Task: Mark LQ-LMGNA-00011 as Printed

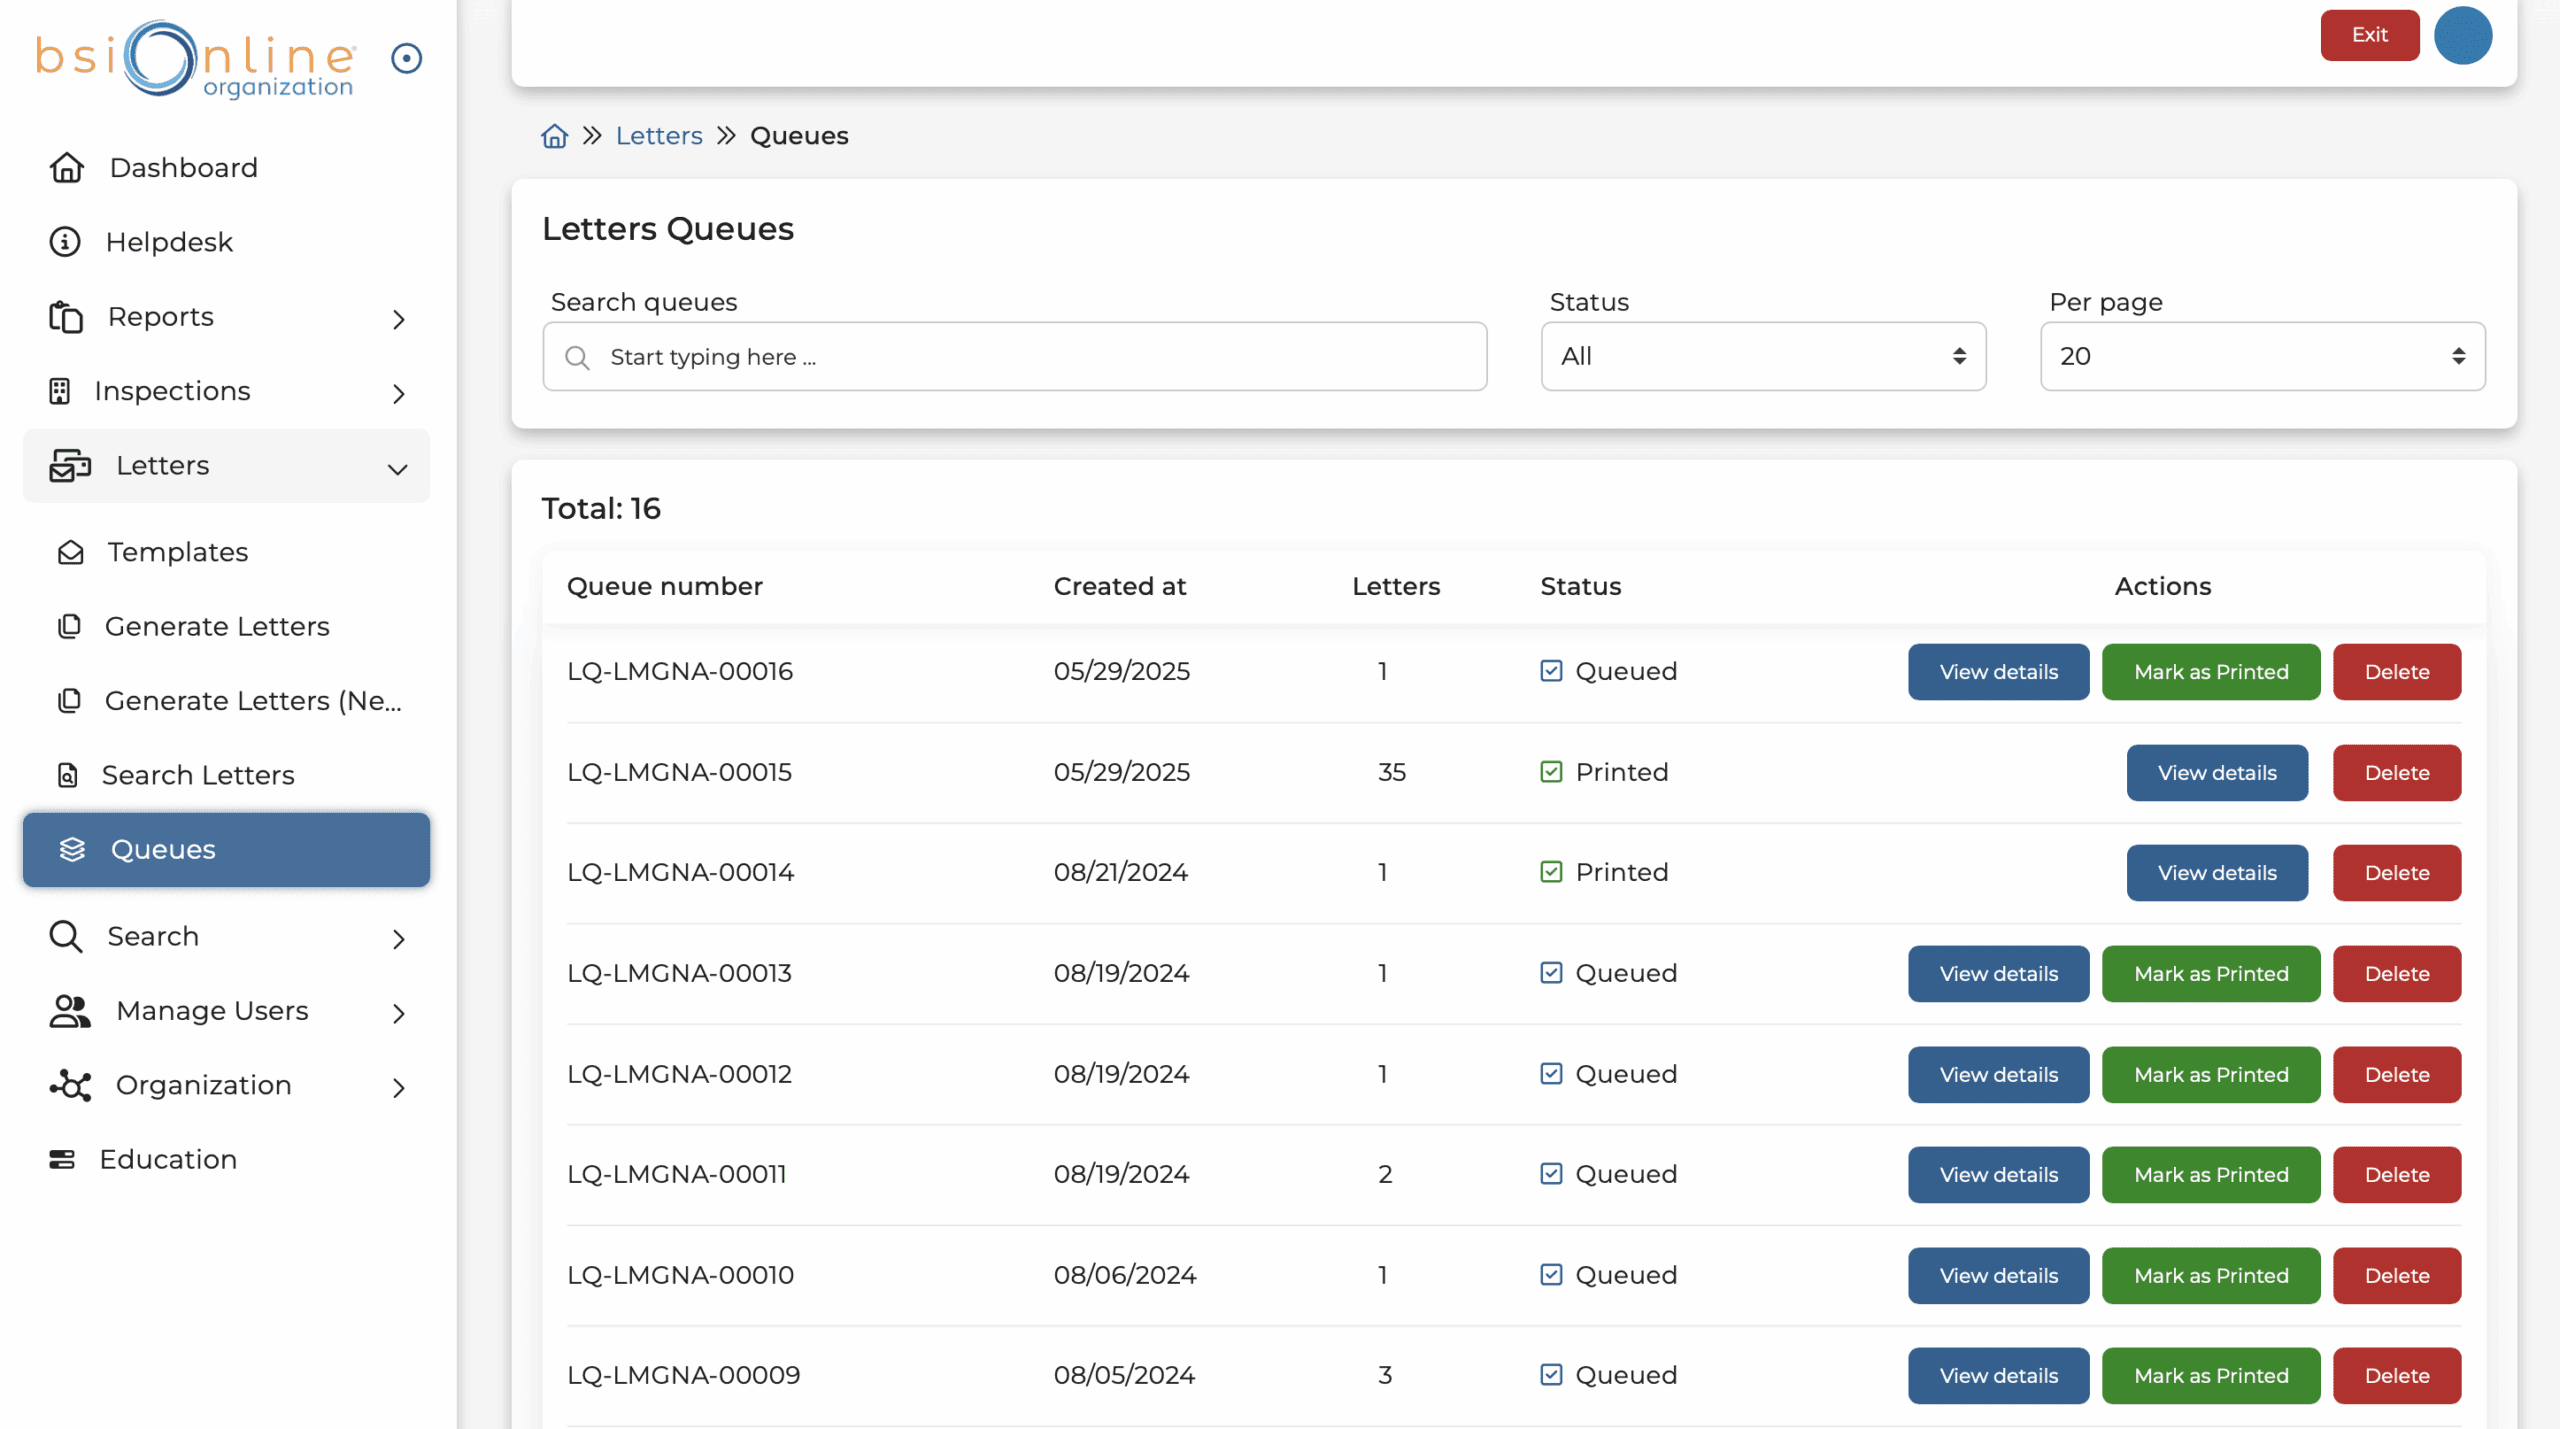Action: click(2210, 1175)
